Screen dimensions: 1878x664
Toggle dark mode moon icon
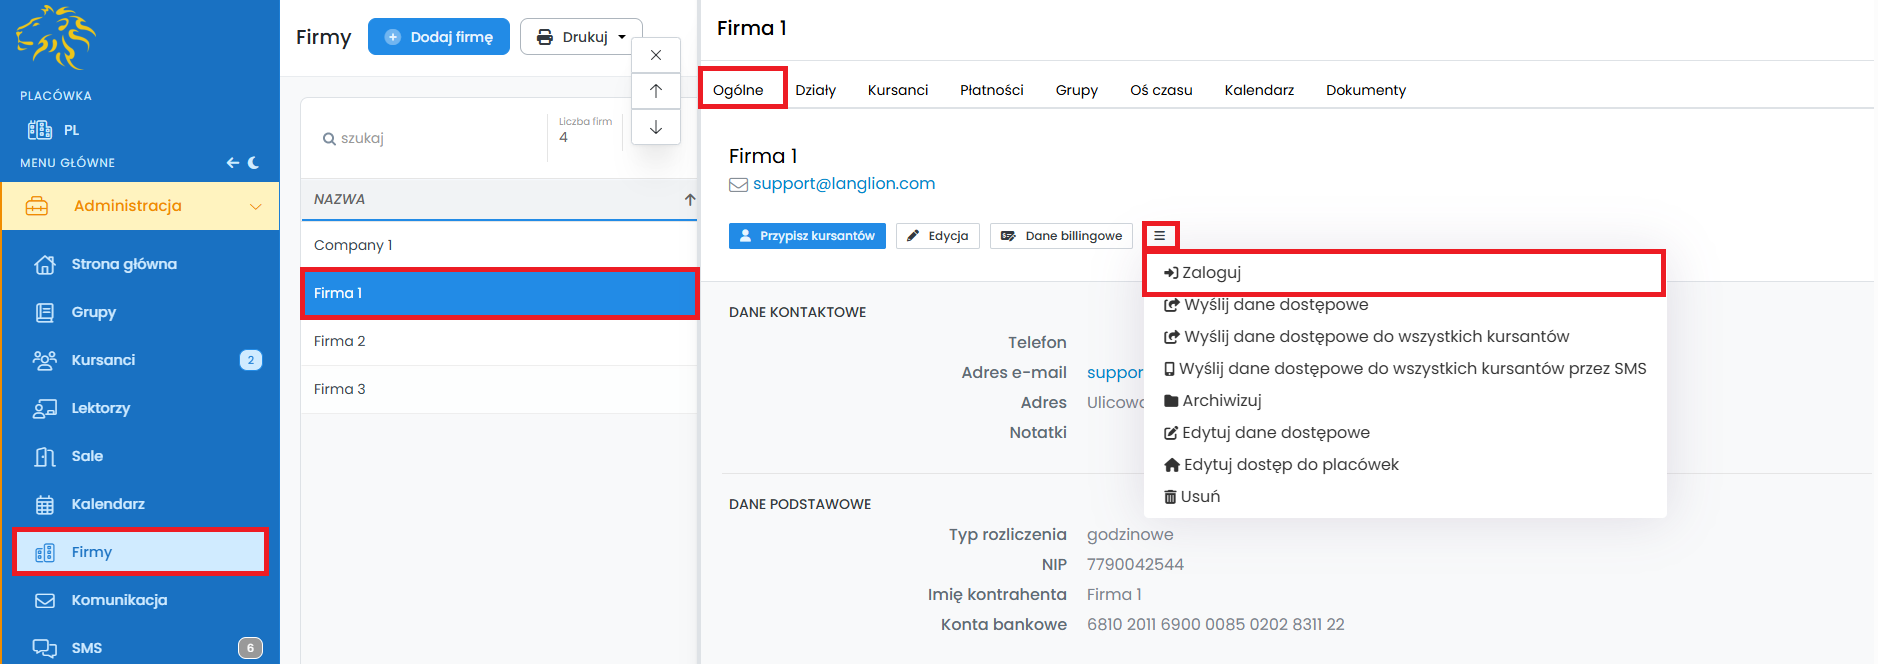254,163
